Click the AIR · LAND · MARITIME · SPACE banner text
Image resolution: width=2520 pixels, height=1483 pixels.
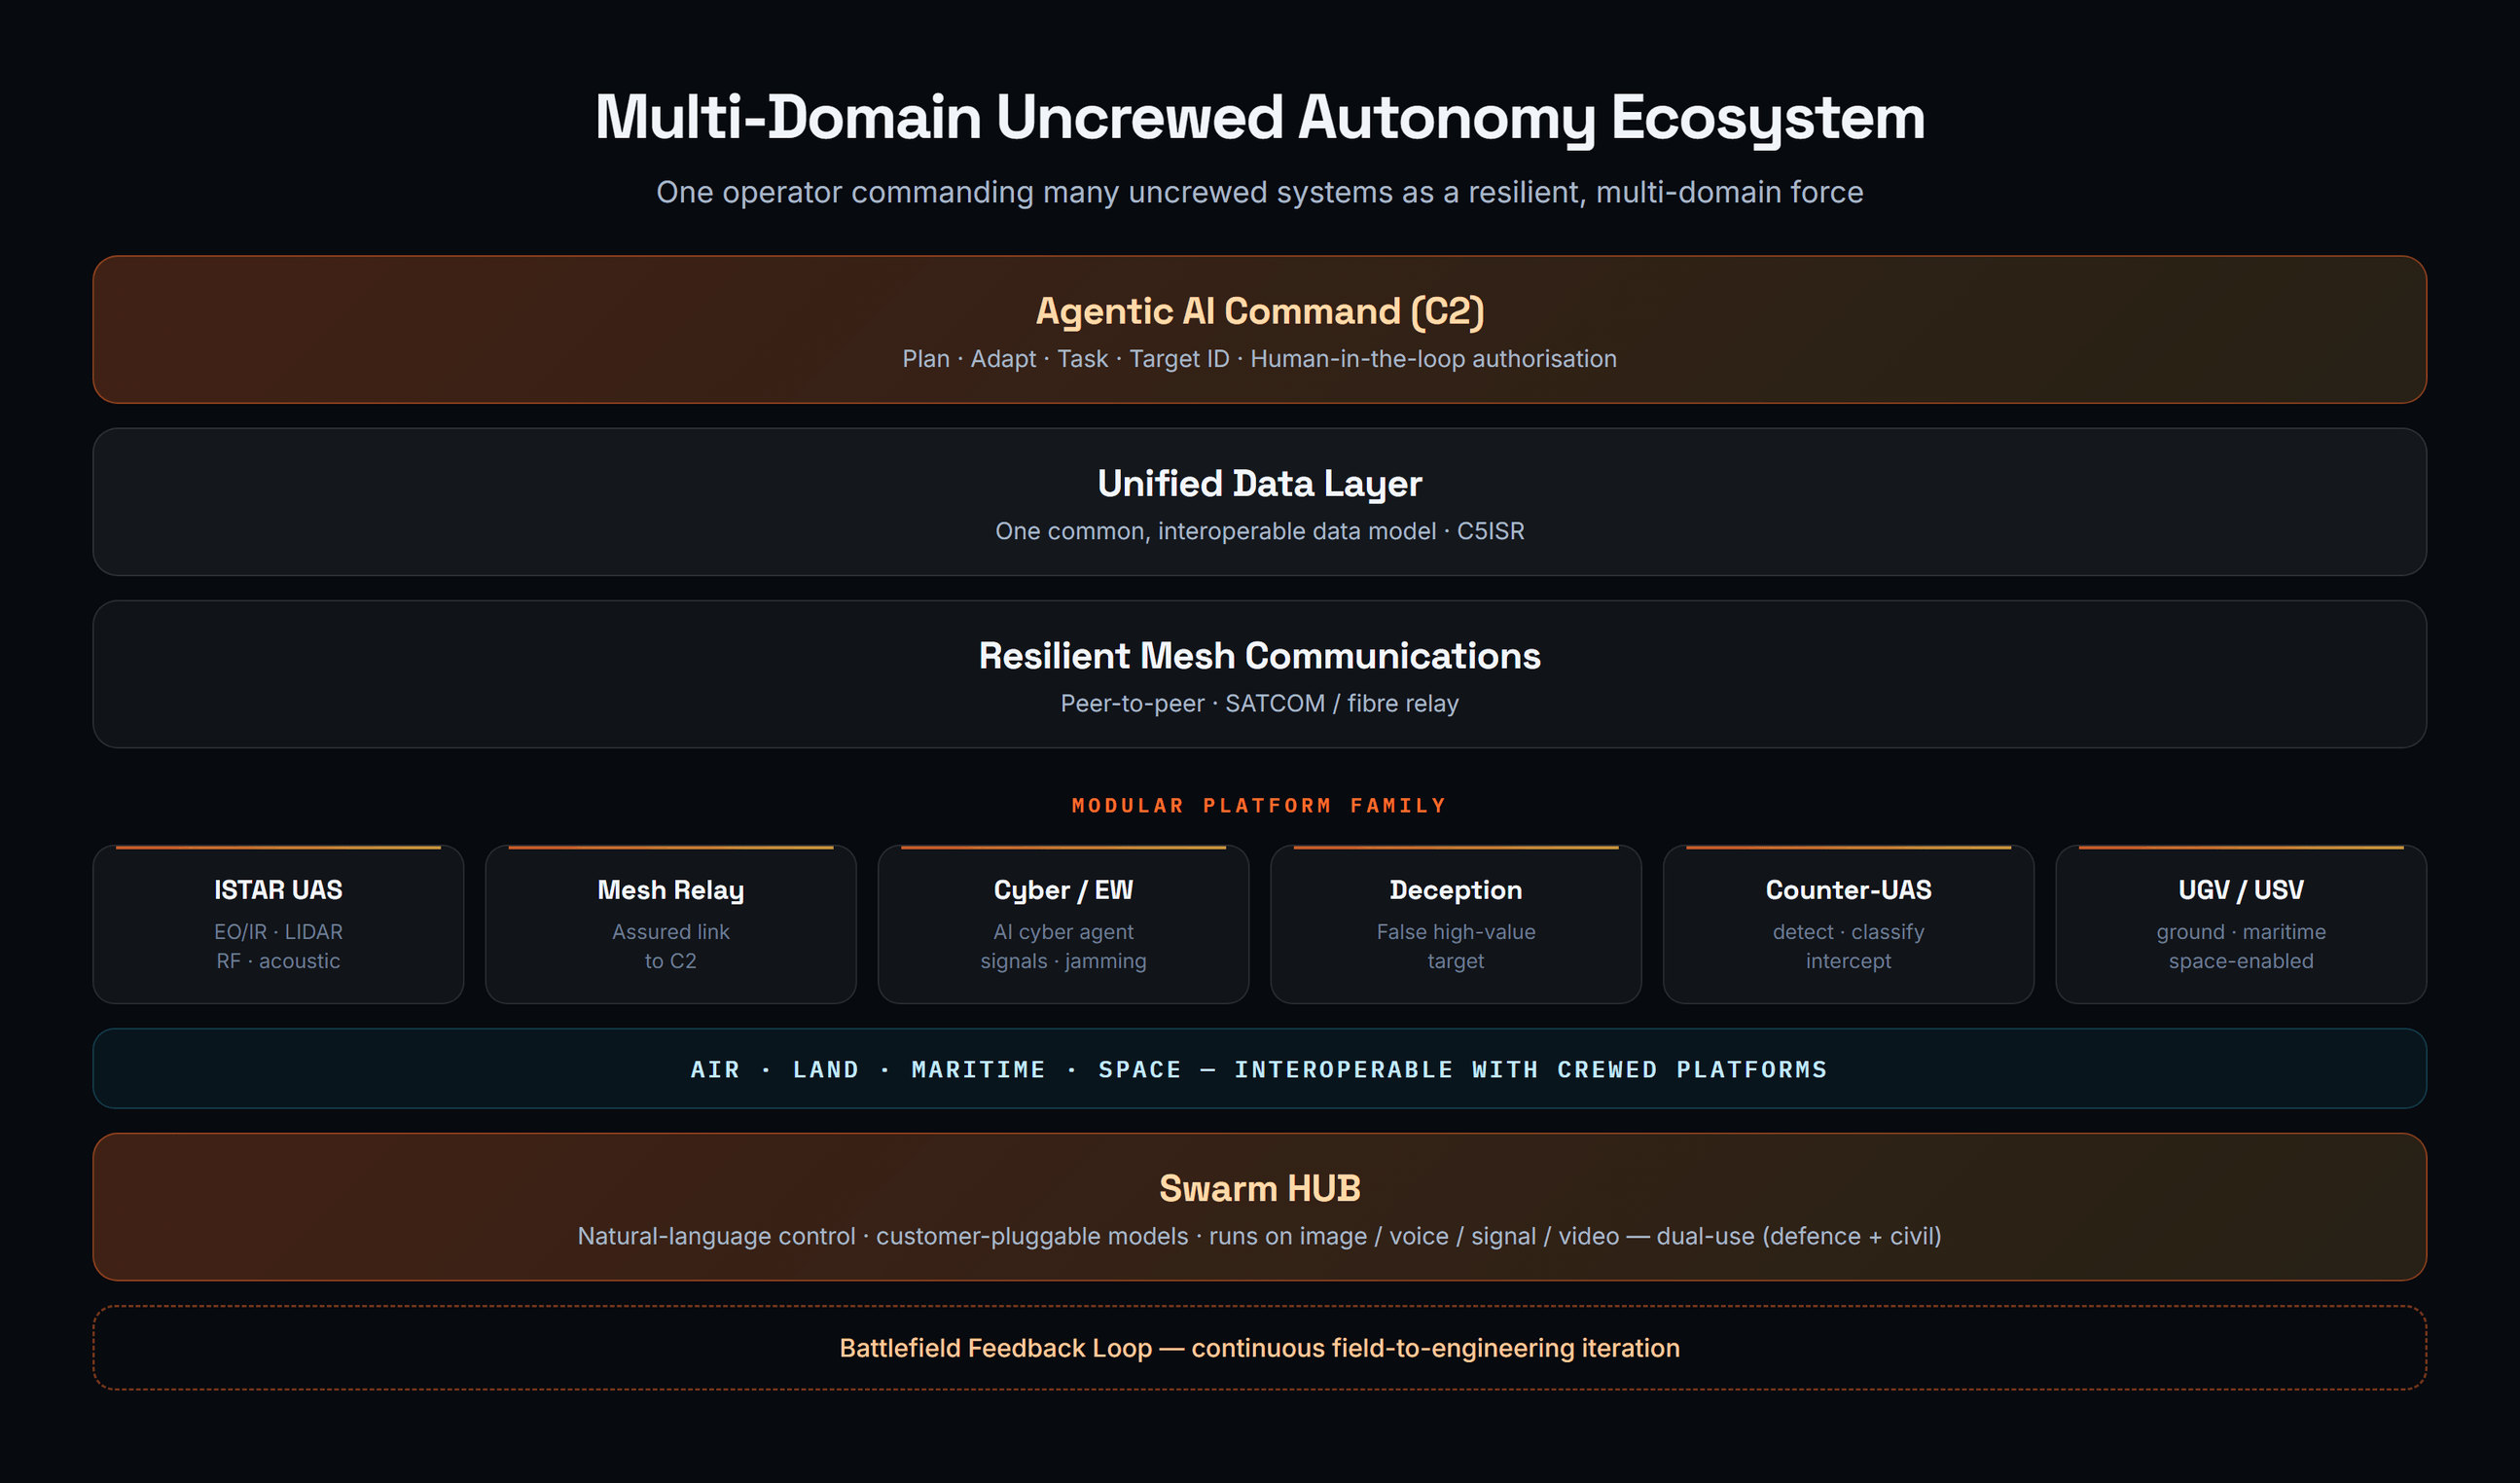click(x=1260, y=1070)
